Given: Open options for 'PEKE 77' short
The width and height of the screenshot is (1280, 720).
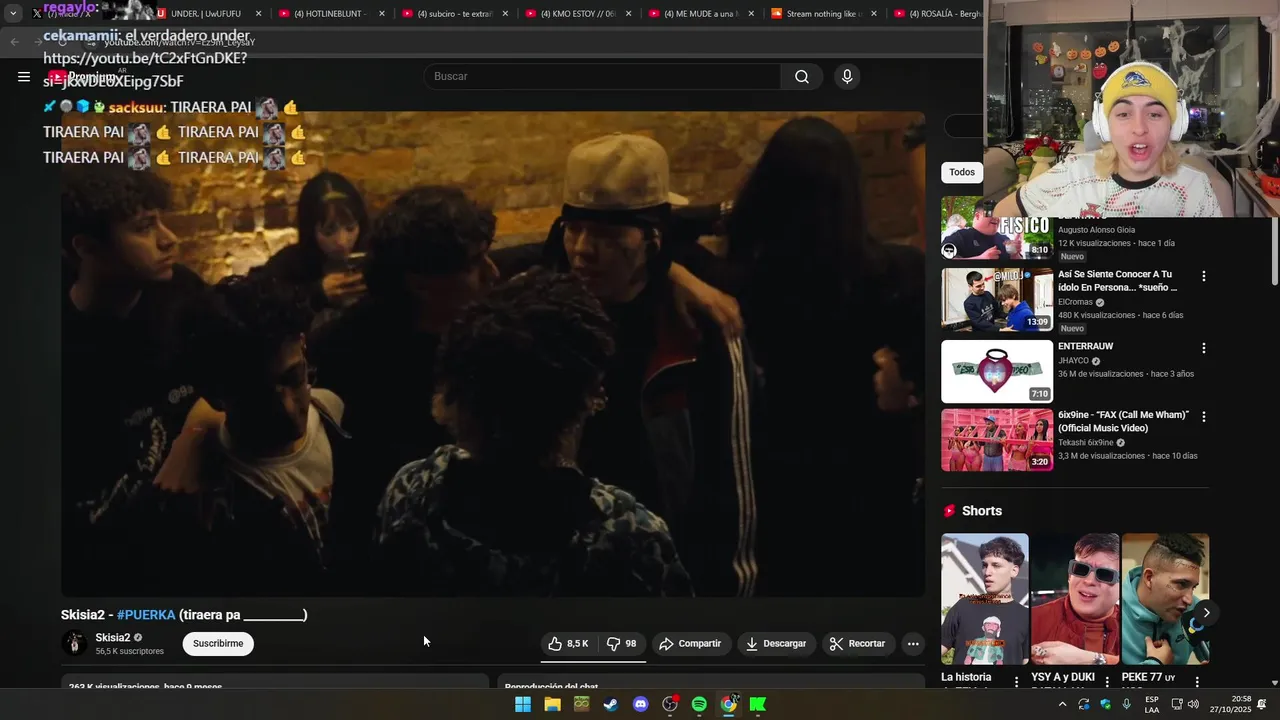Looking at the screenshot, I should coord(1197,681).
